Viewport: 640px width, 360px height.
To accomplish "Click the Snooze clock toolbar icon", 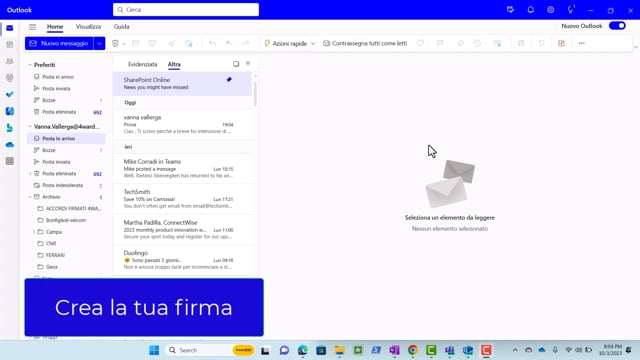I will 477,43.
